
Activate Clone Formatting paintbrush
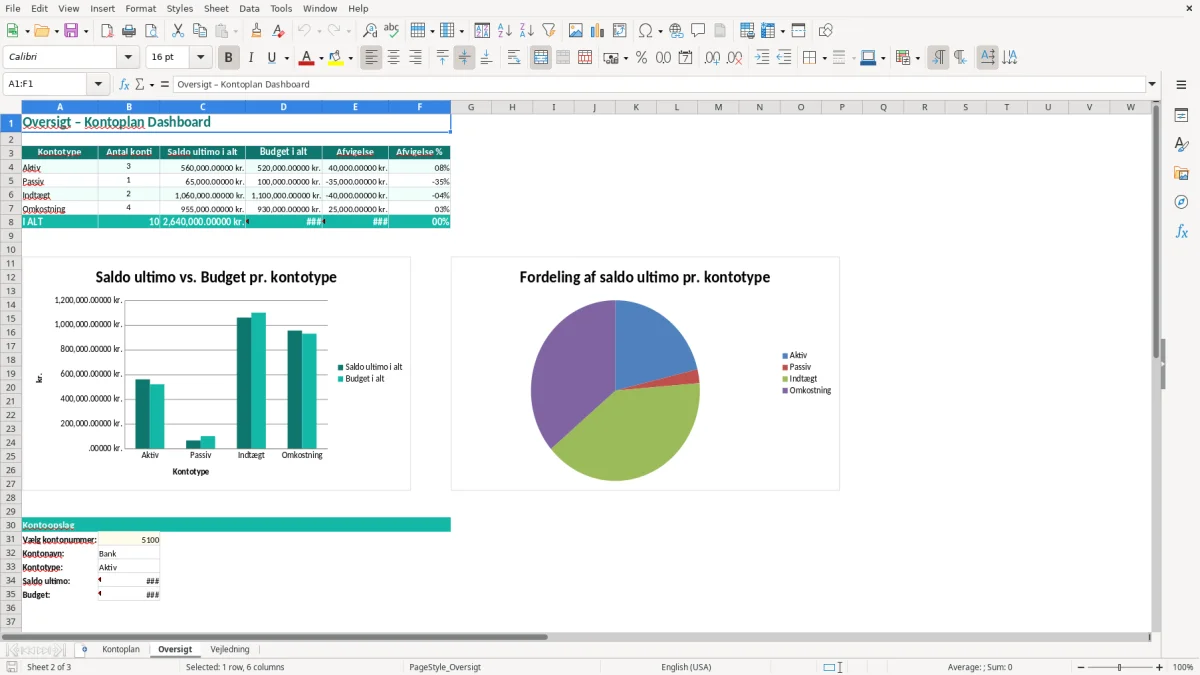[x=256, y=31]
